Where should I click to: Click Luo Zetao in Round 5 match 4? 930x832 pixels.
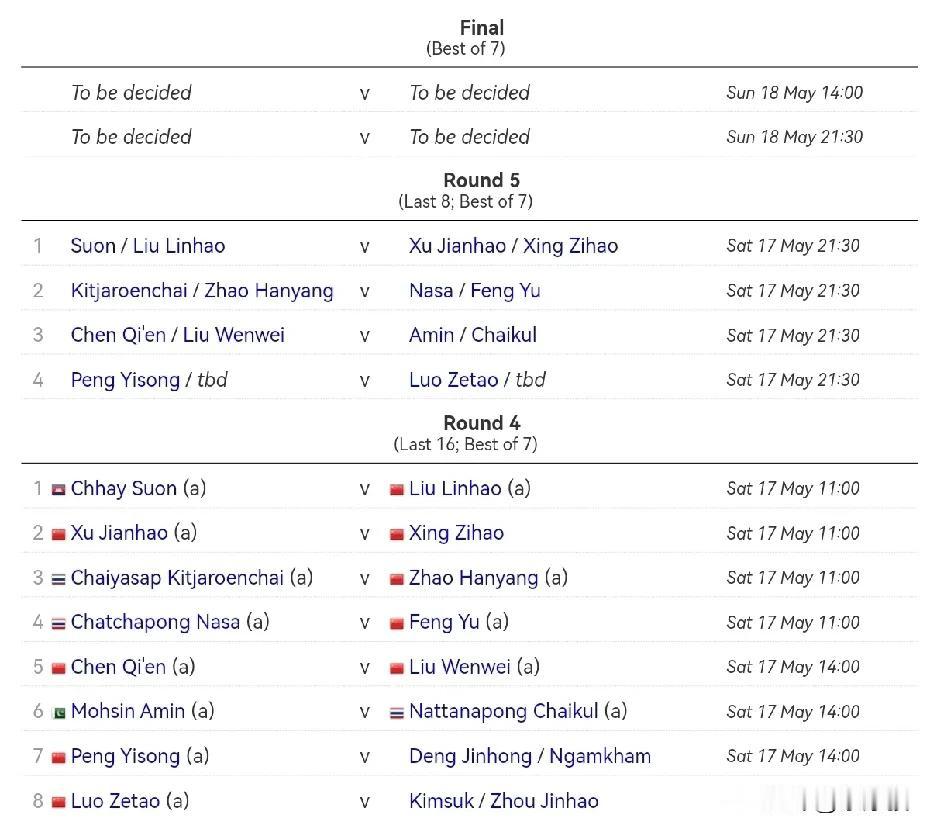tap(453, 379)
